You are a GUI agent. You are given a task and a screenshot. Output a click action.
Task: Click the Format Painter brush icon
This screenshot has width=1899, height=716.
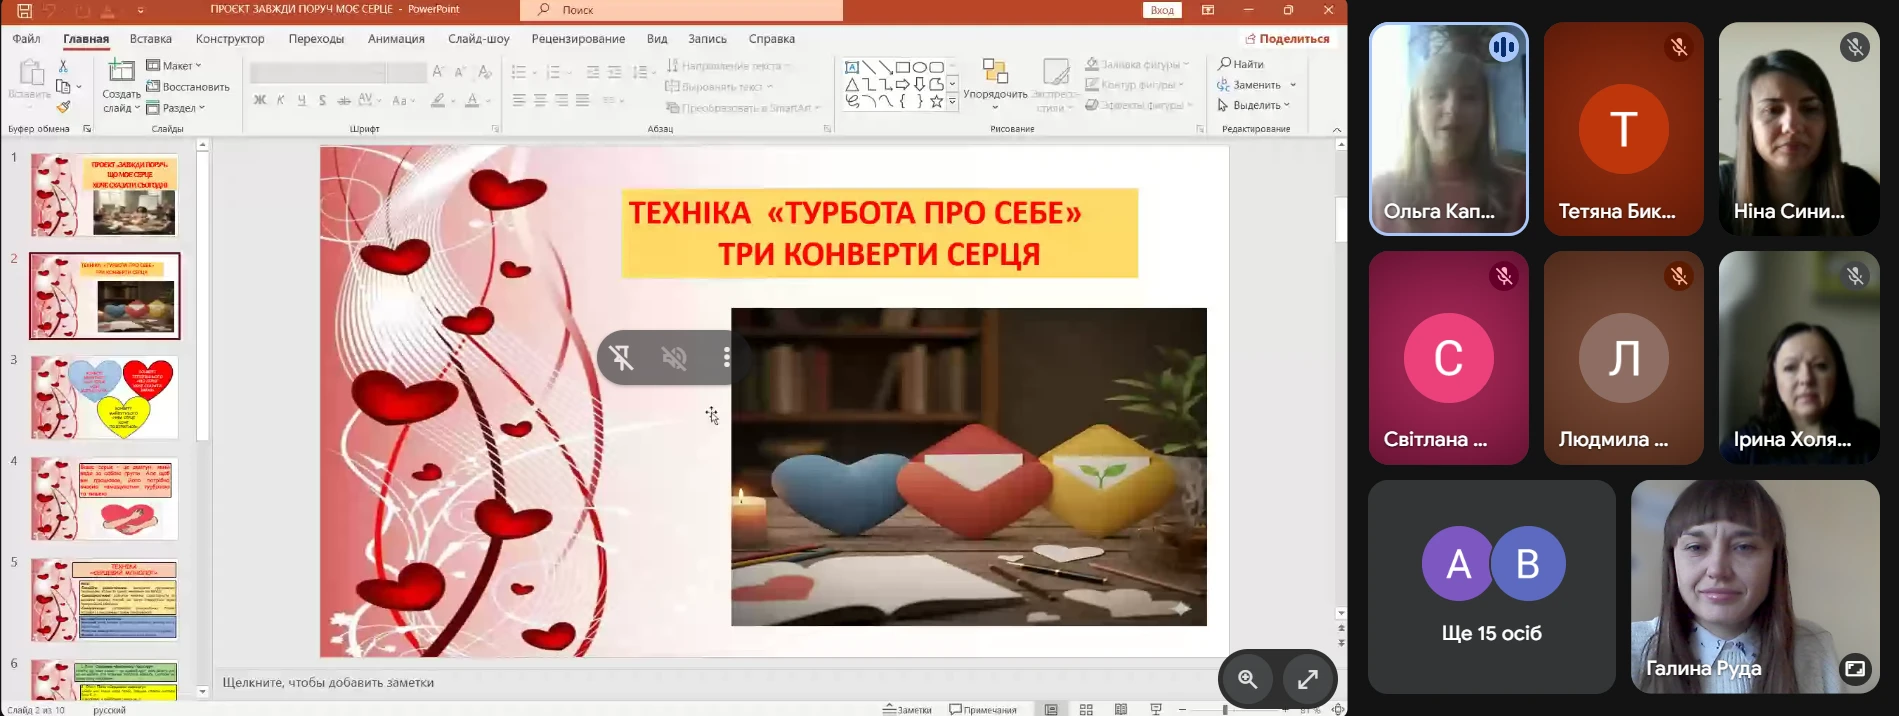(63, 107)
